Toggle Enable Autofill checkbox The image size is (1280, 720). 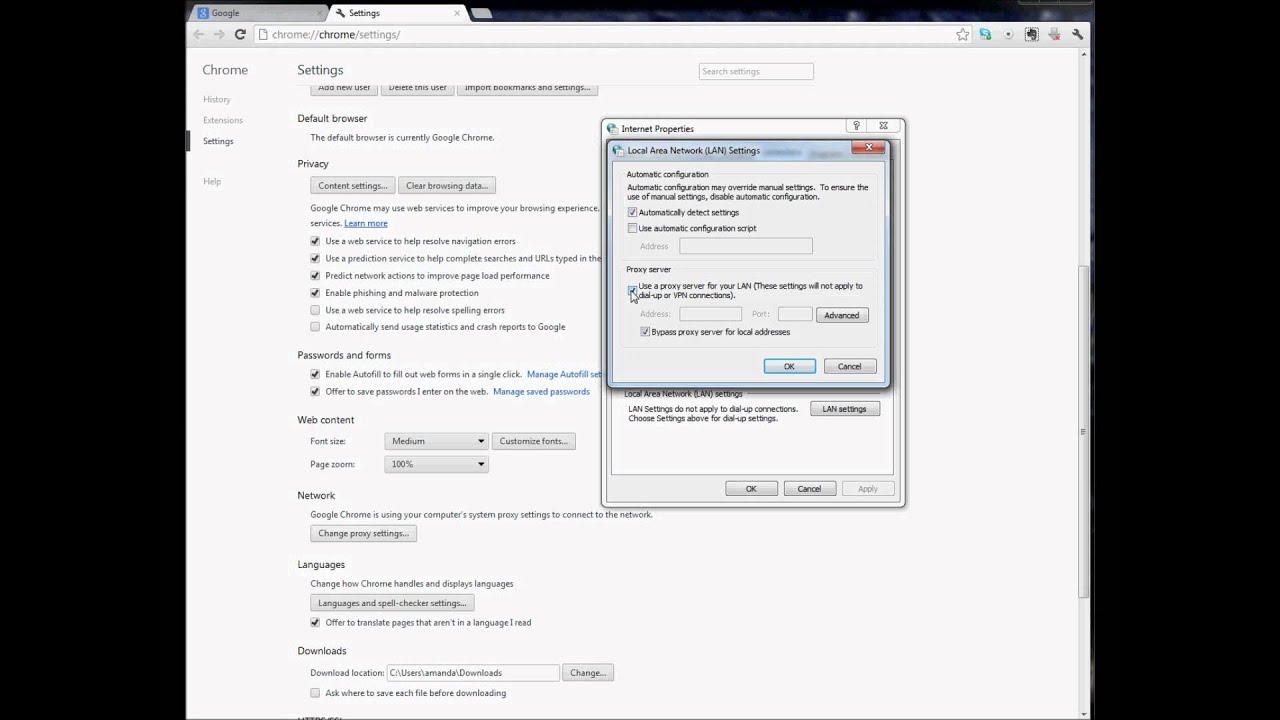pos(315,374)
